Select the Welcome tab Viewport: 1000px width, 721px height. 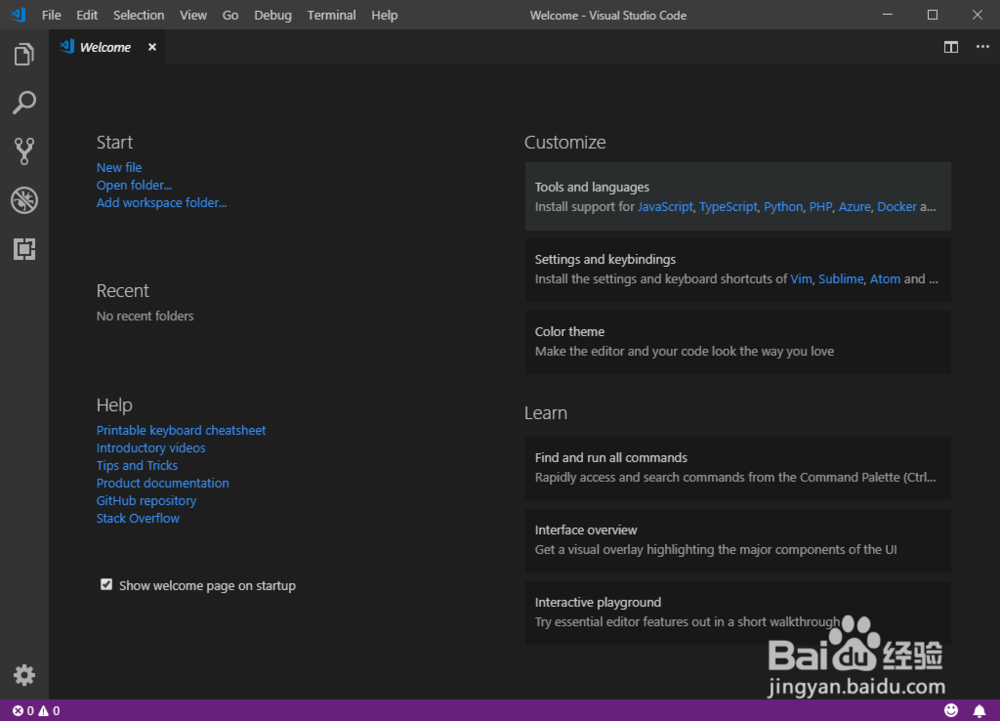tap(105, 47)
